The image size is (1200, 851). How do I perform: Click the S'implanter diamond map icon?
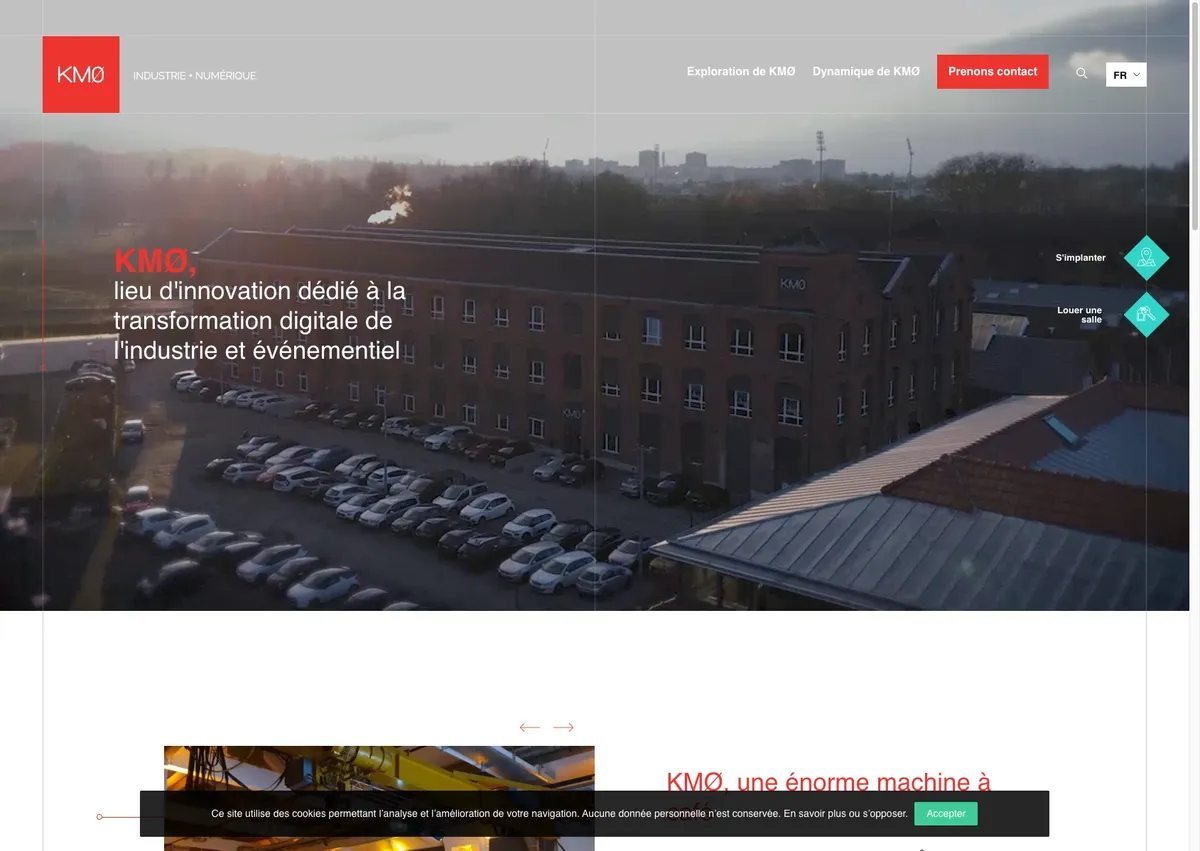coord(1146,258)
